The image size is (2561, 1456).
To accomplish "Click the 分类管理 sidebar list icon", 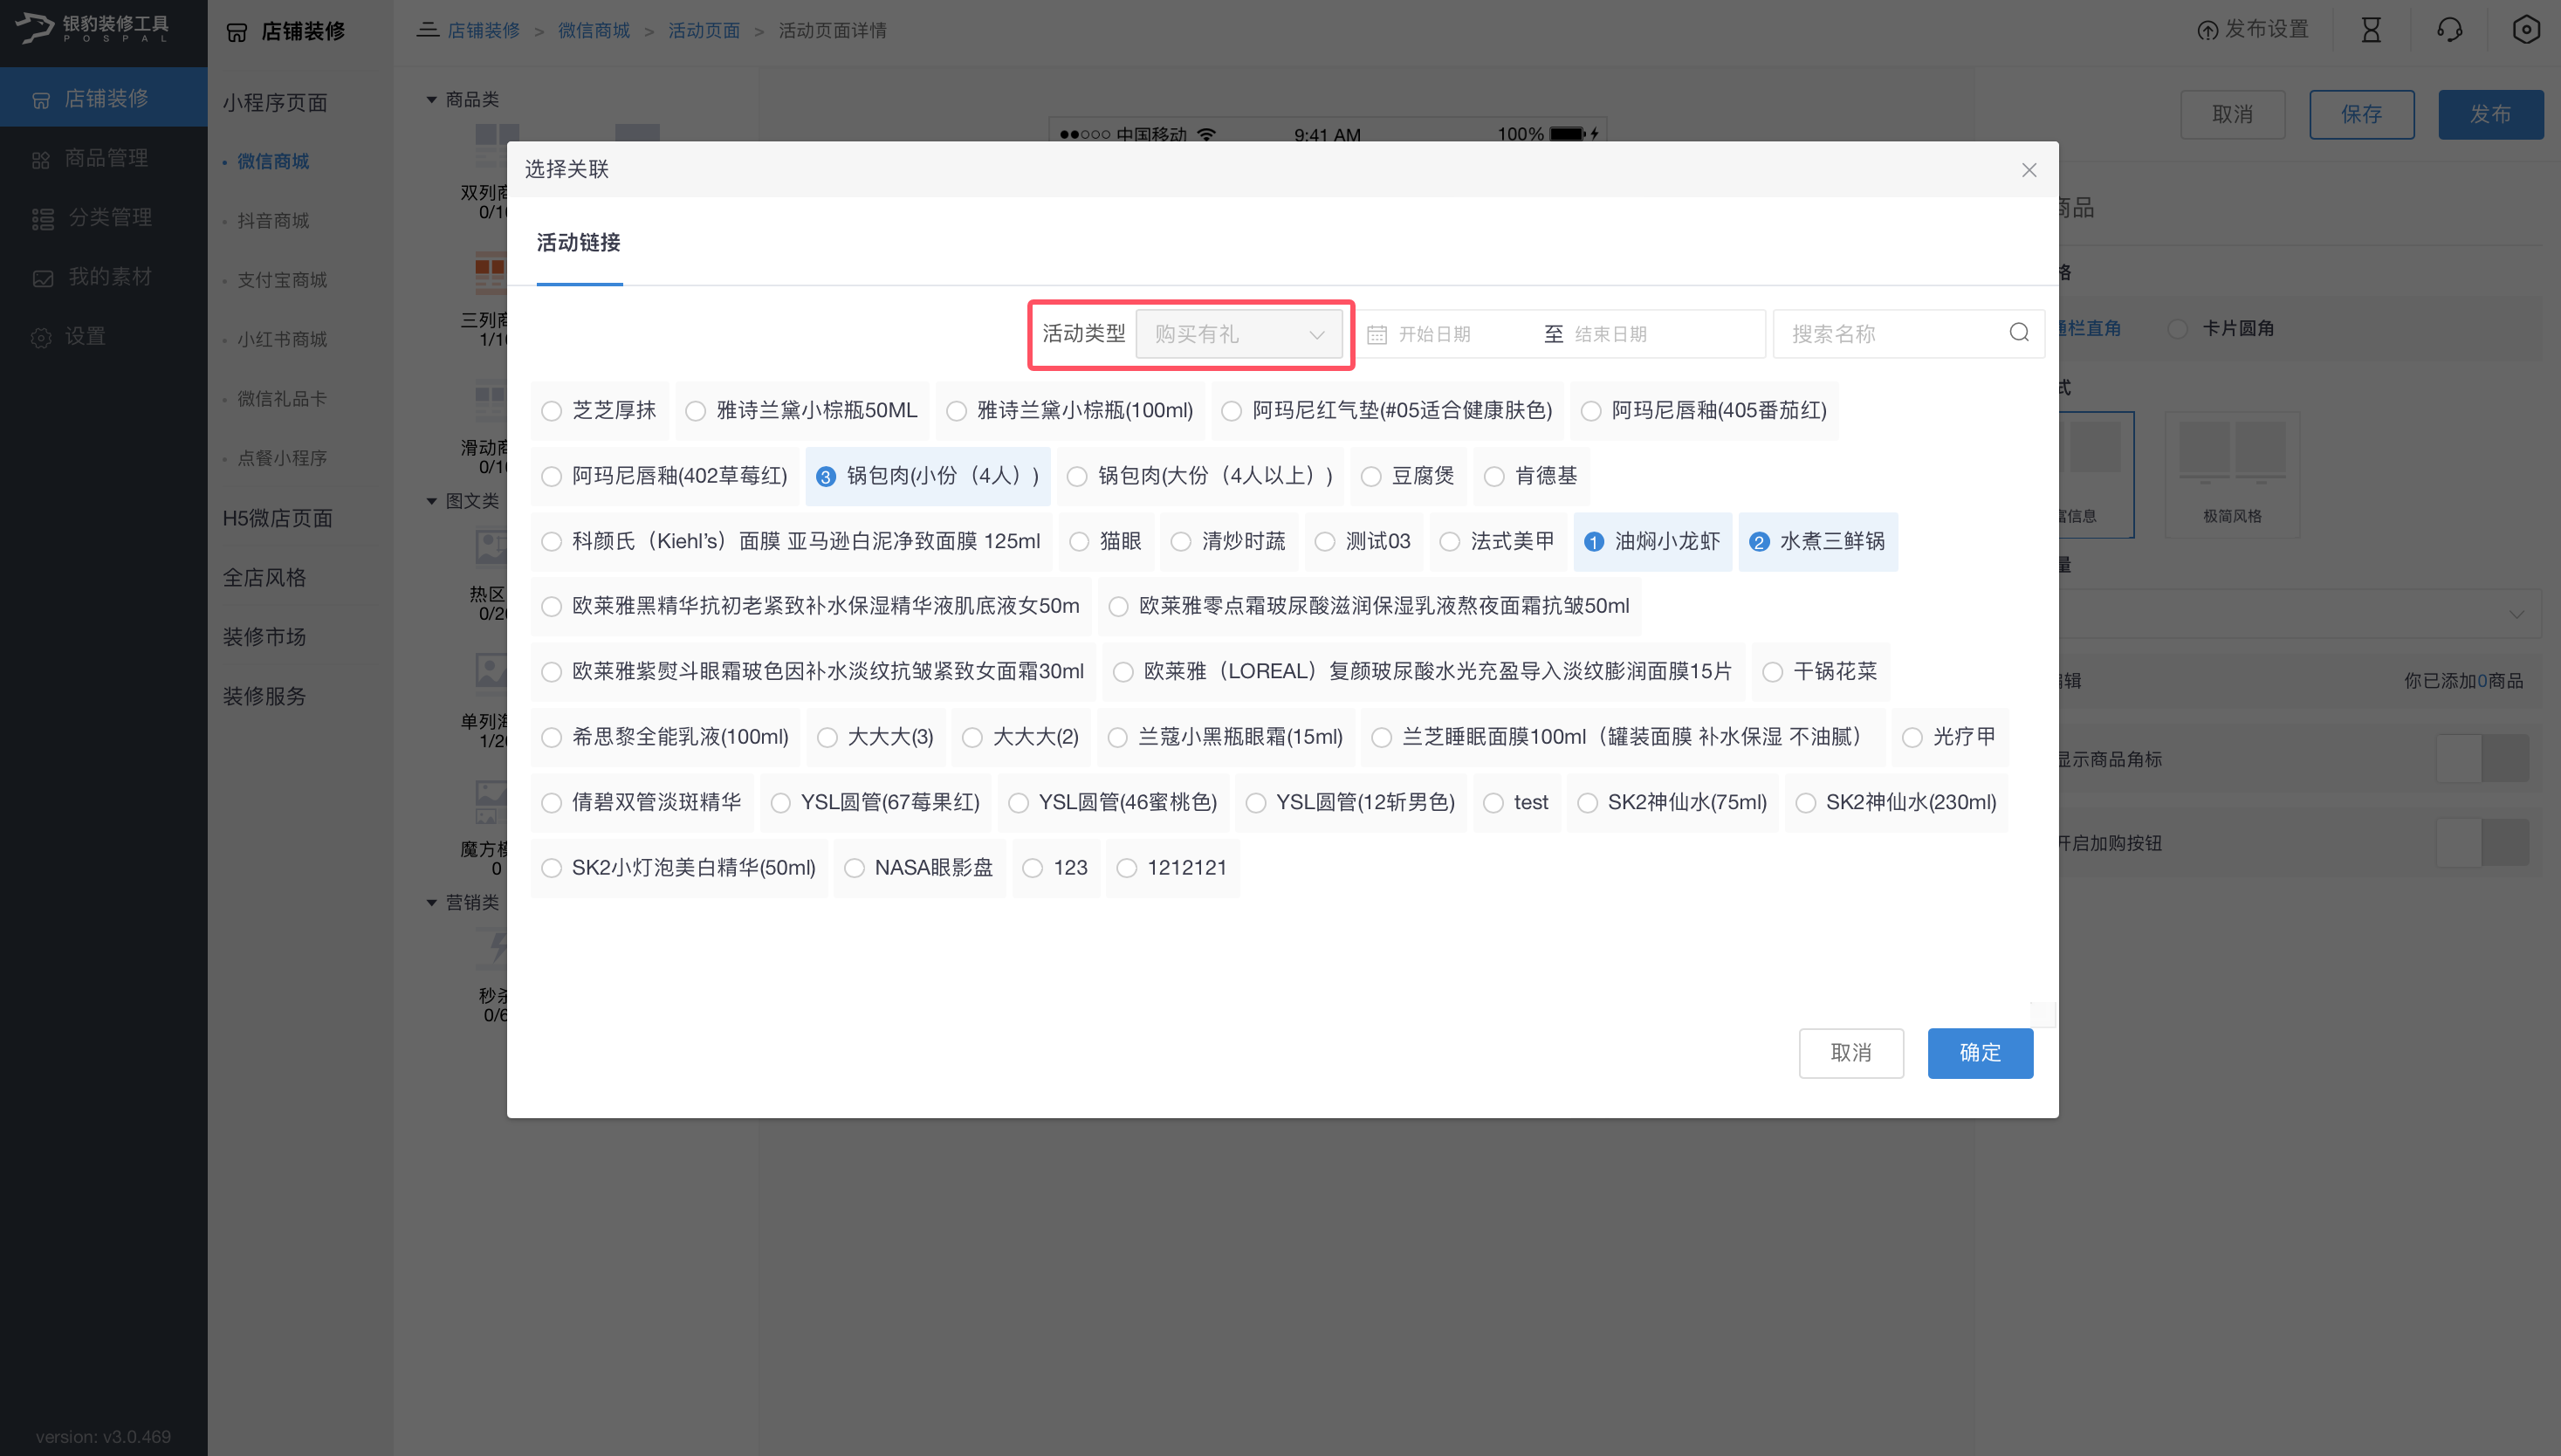I will [43, 218].
